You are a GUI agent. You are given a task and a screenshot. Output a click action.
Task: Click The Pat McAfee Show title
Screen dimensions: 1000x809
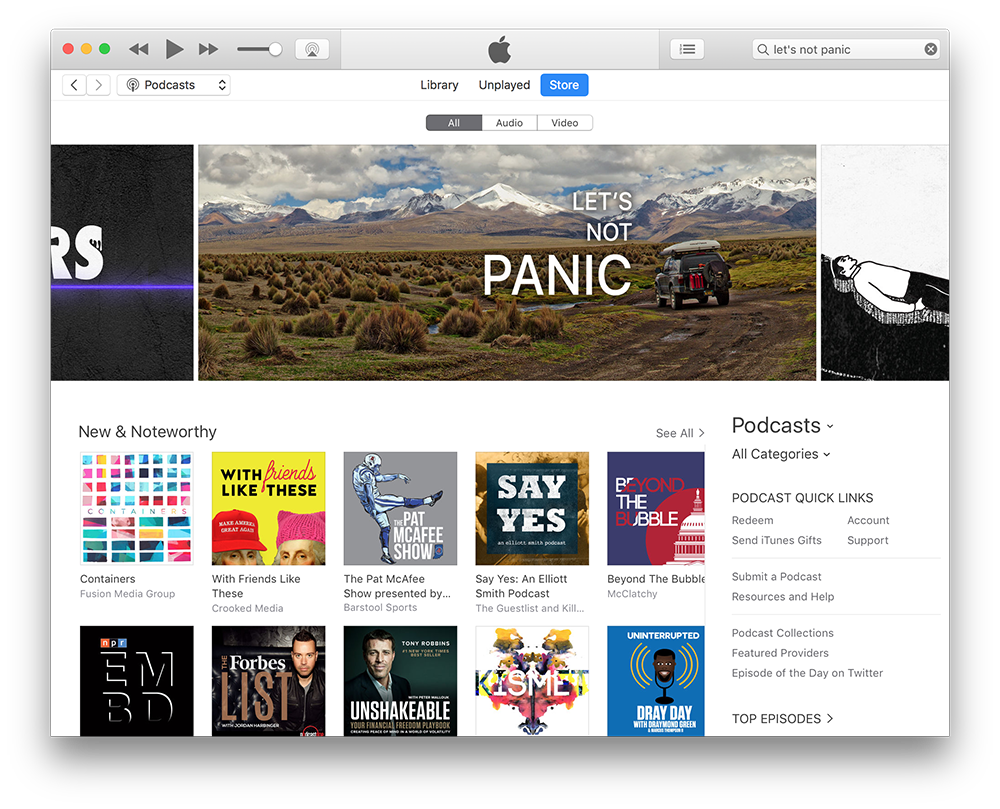[x=397, y=586]
